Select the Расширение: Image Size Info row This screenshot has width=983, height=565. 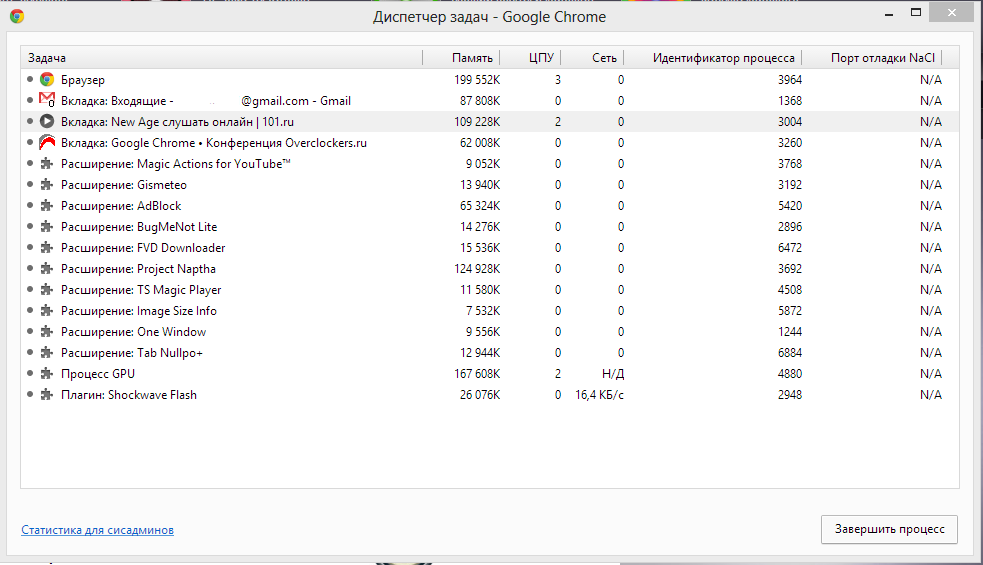(490, 310)
